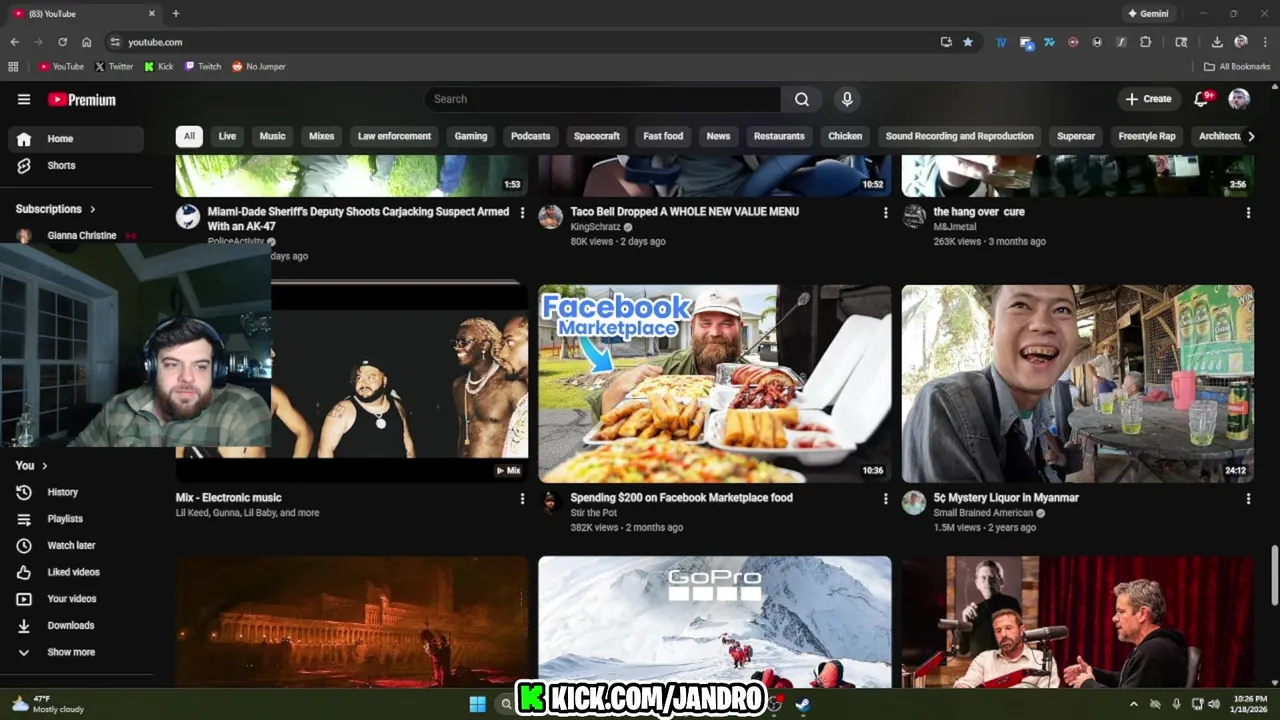Expand the You section chevron
Image resolution: width=1280 pixels, height=720 pixels.
44,465
